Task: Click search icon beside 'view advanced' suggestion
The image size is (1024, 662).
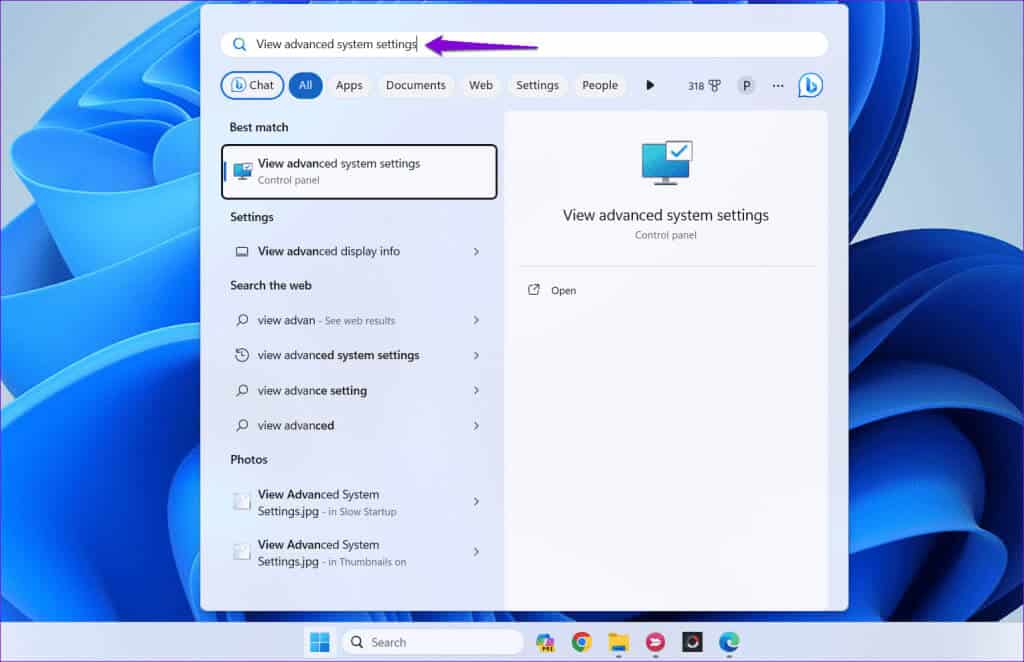Action: point(242,426)
